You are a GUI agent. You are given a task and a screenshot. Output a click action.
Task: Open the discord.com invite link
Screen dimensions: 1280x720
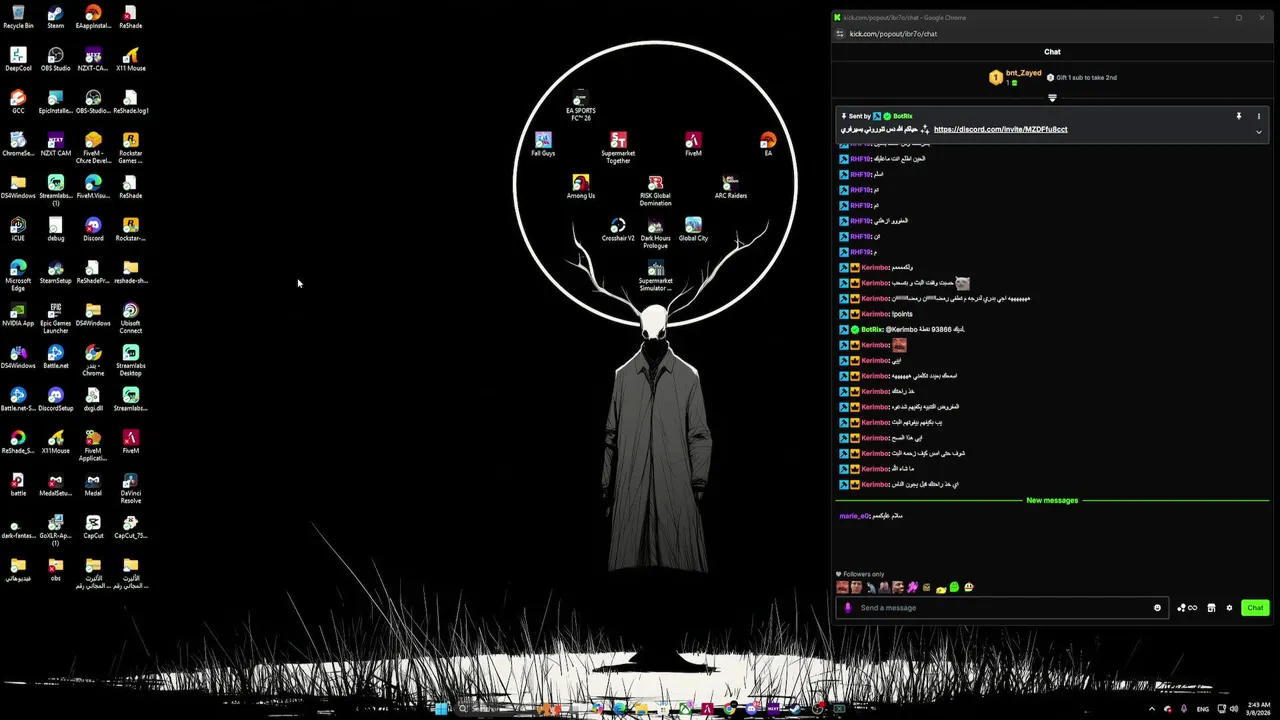(1000, 129)
